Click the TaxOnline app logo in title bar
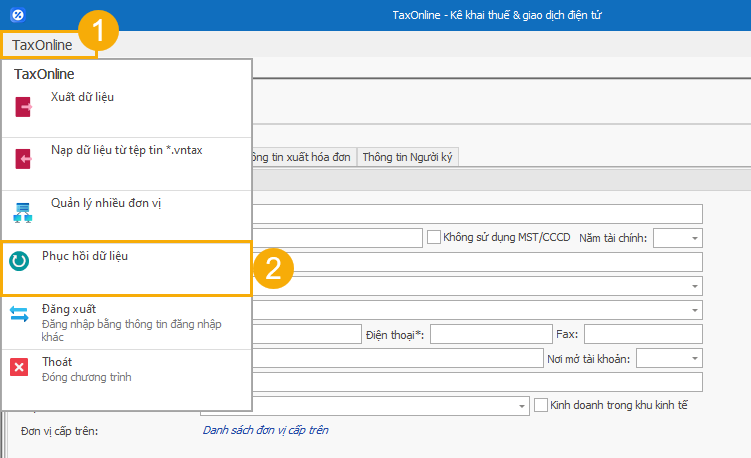The width and height of the screenshot is (751, 458). click(18, 15)
